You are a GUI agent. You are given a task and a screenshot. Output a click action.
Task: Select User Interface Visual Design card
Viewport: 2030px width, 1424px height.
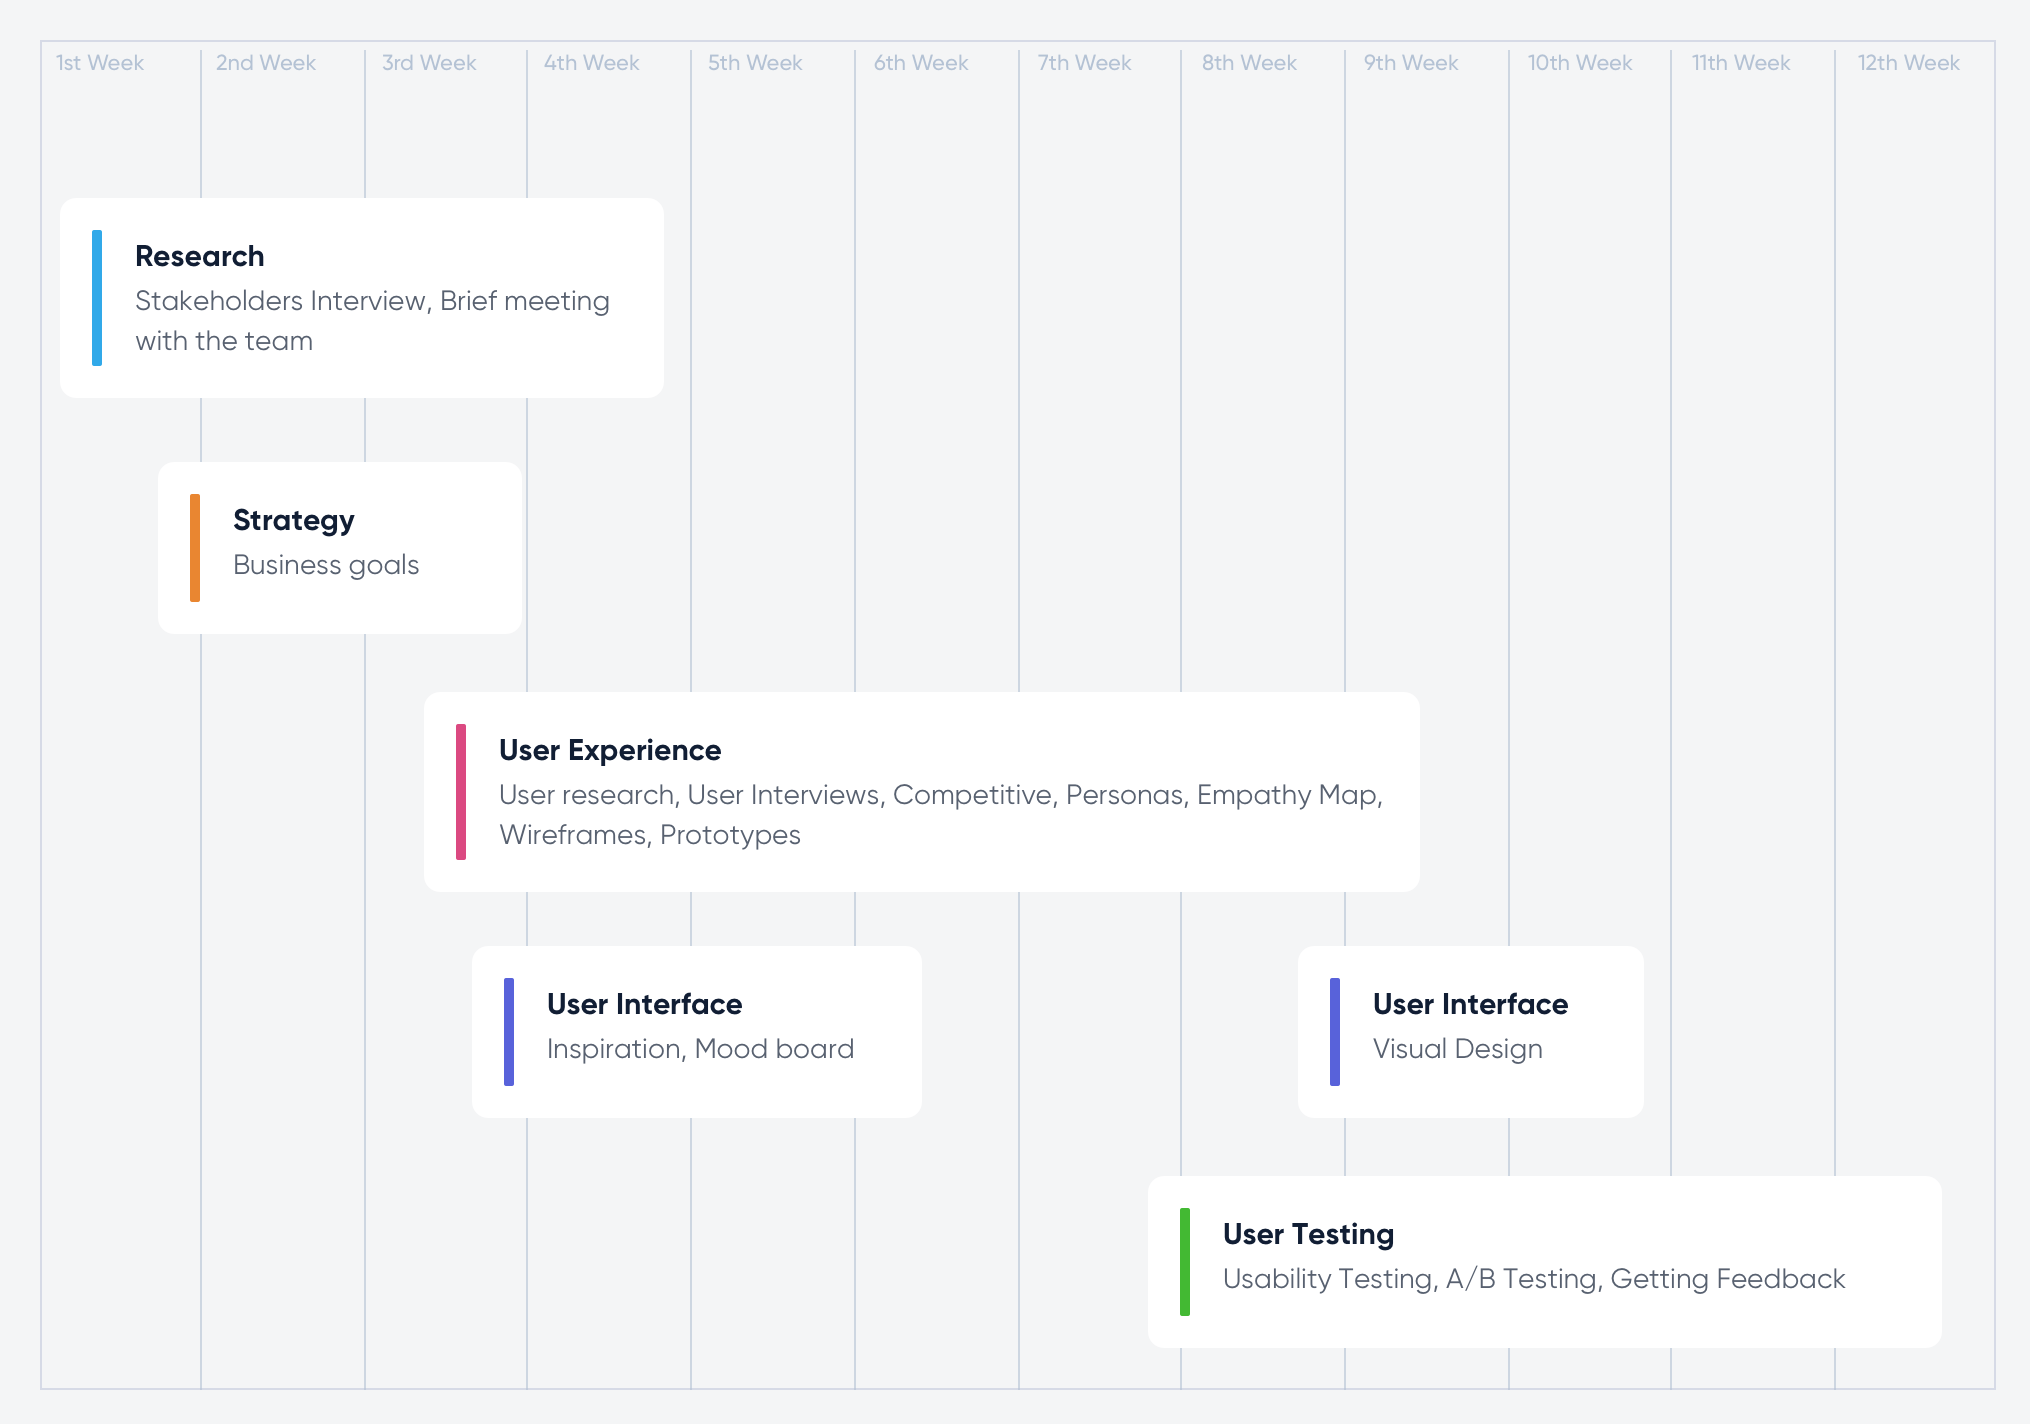1470,1031
